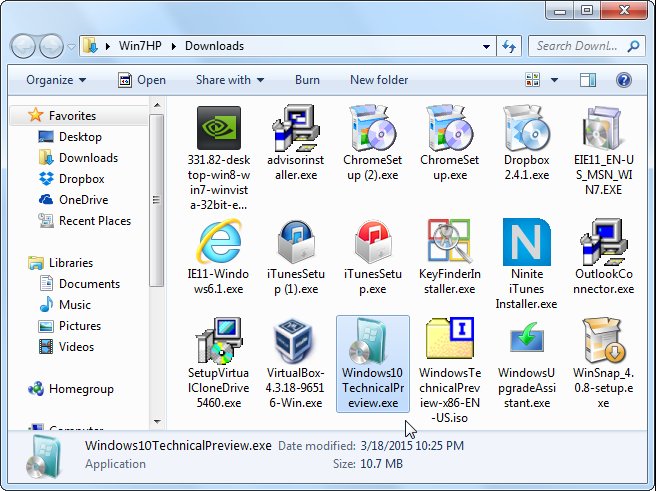Select OutlookConnector.exe file
Viewport: 656px width, 491px height.
pos(603,257)
